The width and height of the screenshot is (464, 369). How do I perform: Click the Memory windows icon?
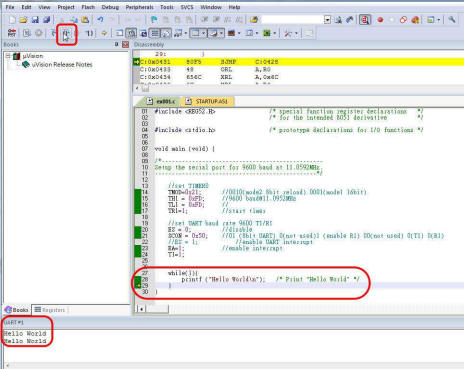pyautogui.click(x=196, y=33)
